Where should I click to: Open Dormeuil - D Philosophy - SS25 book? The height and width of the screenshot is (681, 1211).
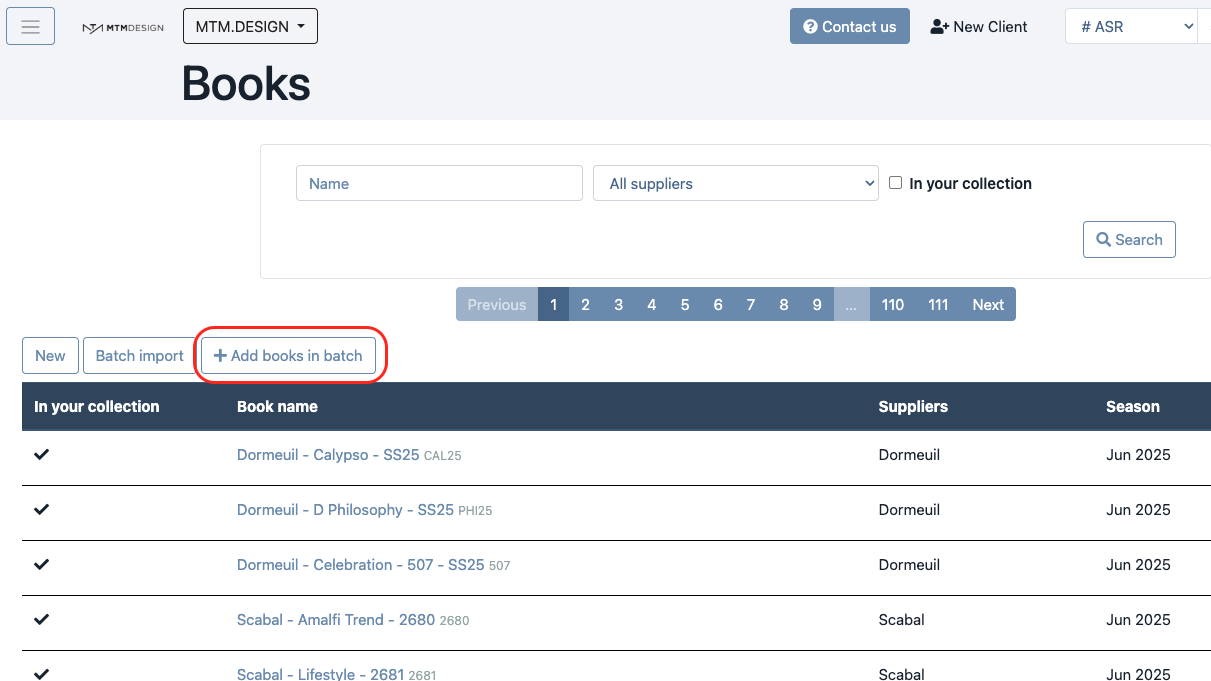(345, 509)
